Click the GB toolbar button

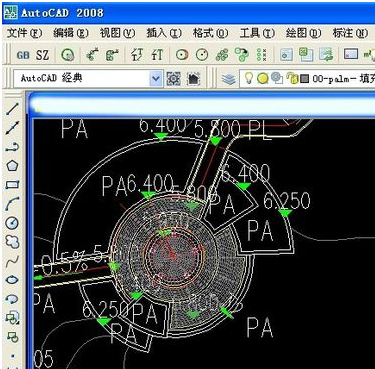click(x=23, y=55)
